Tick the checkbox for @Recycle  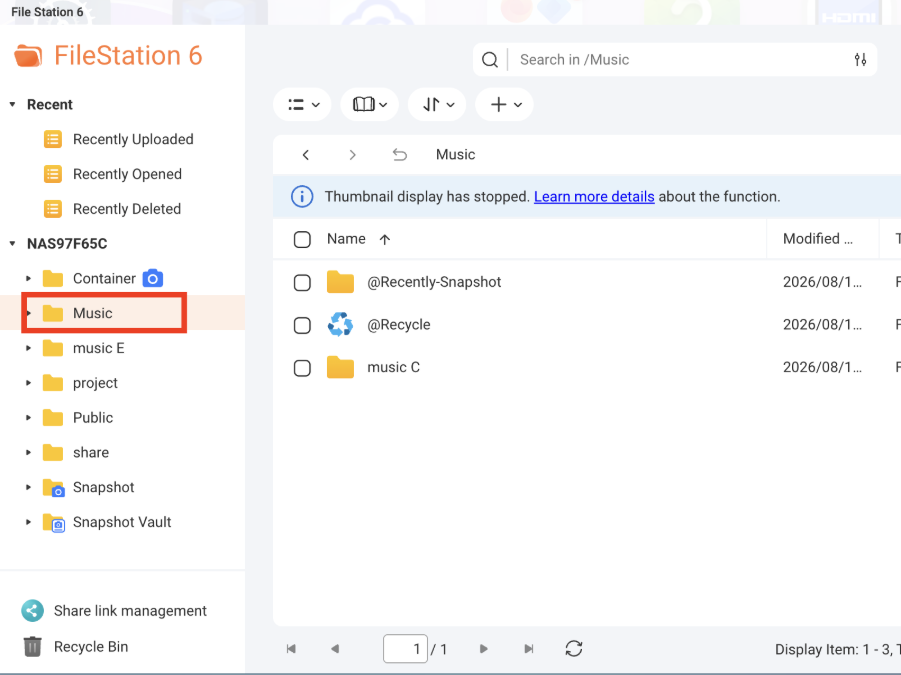(x=302, y=325)
